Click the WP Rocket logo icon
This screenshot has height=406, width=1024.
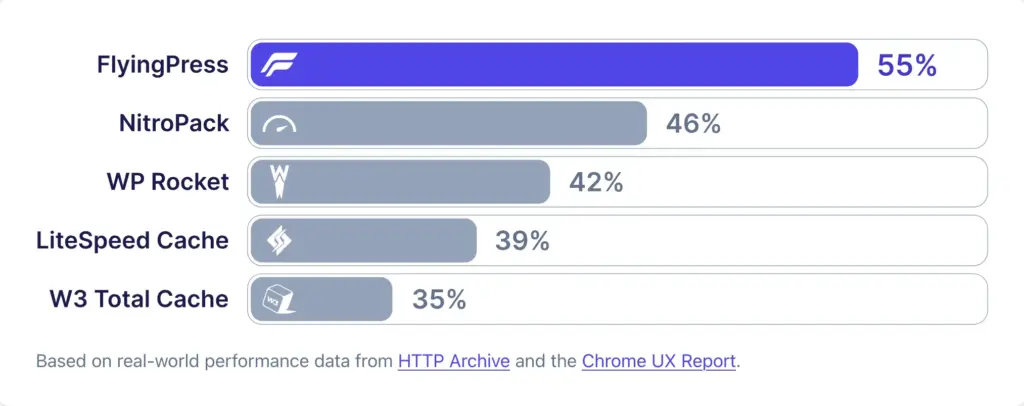[x=280, y=181]
